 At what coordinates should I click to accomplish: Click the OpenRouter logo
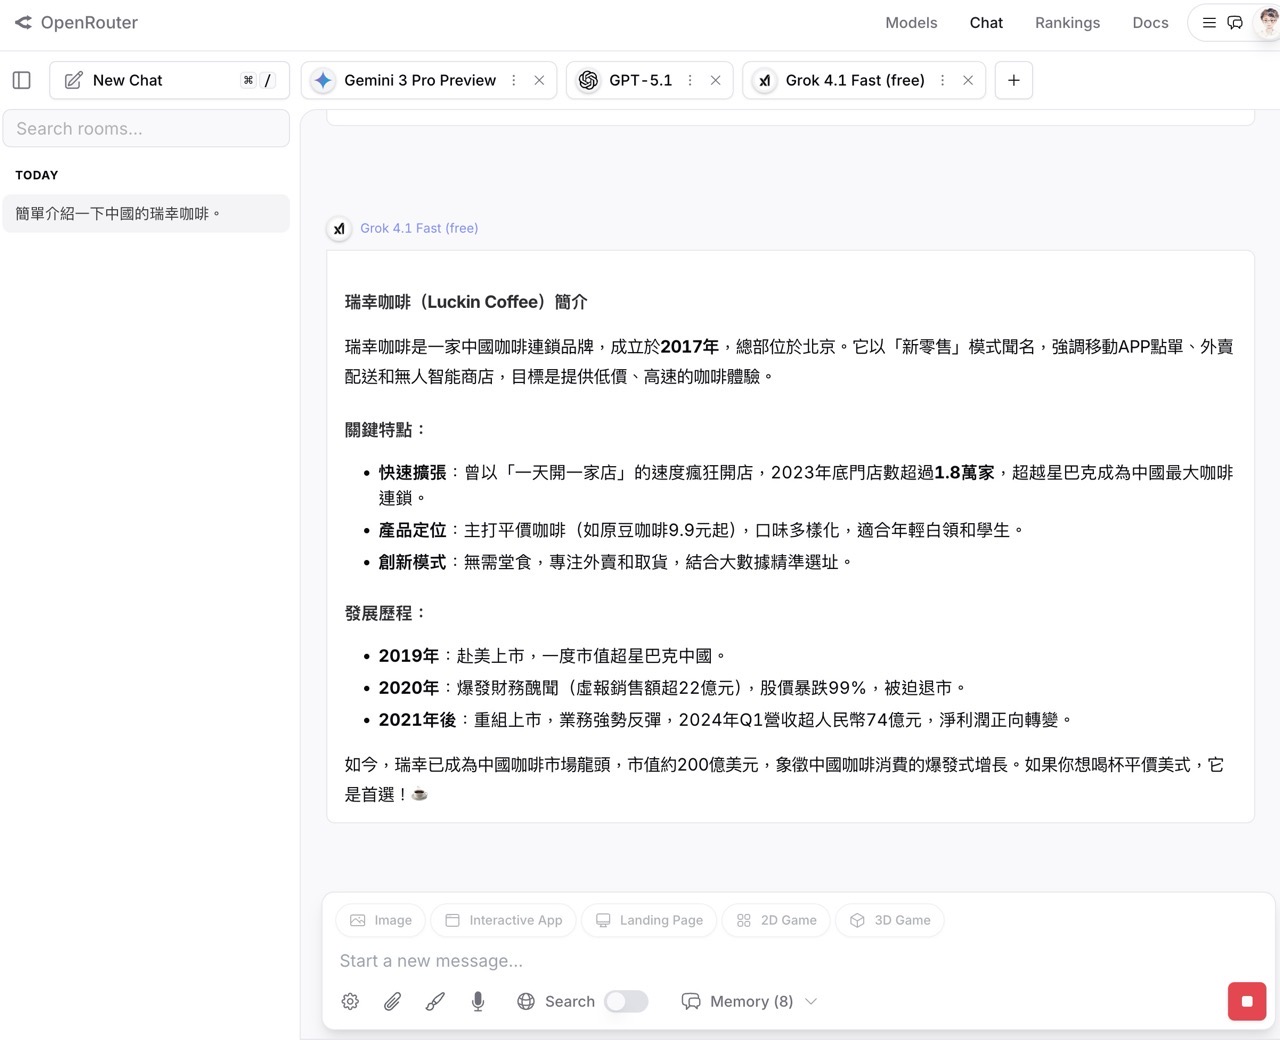click(75, 22)
